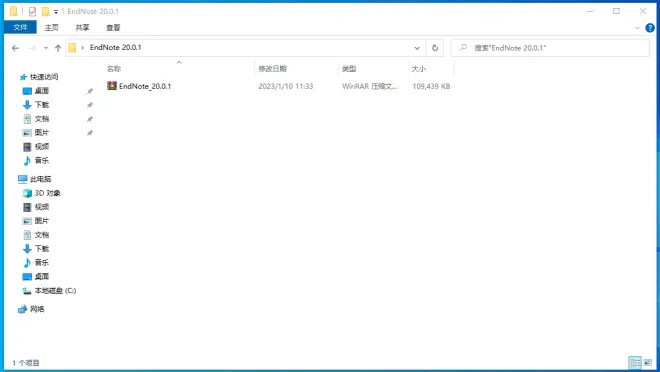Click the address bar root chevron
The width and height of the screenshot is (660, 372).
tap(82, 48)
